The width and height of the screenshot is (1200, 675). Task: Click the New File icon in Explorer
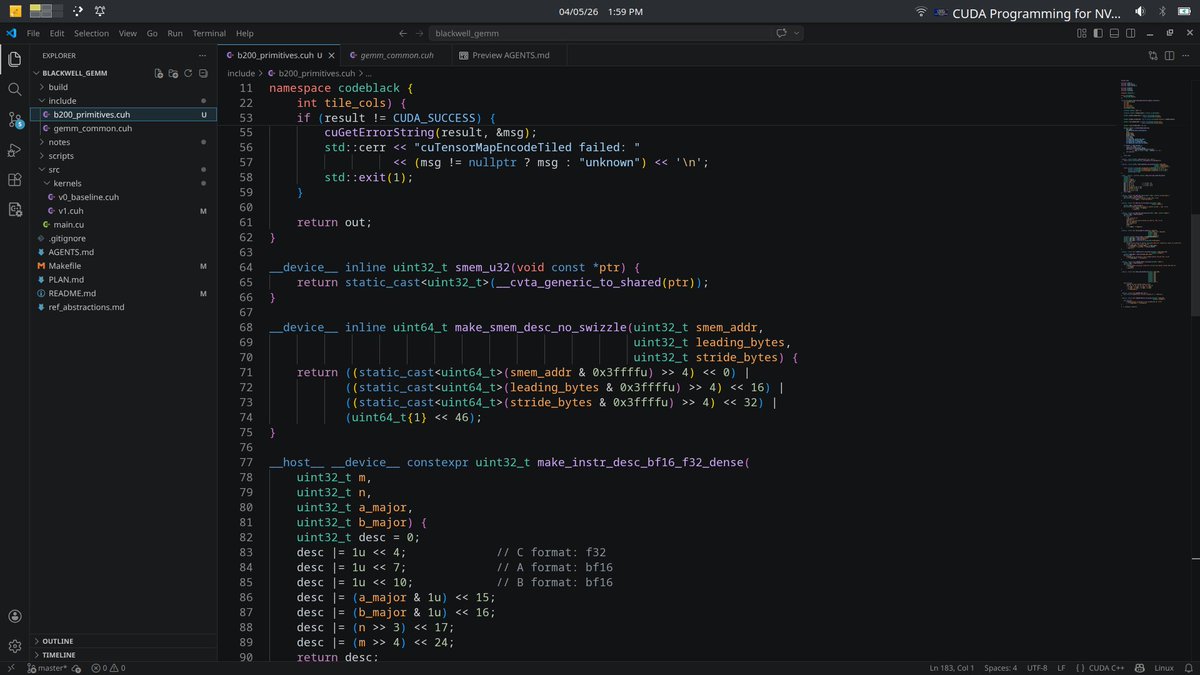coord(158,73)
